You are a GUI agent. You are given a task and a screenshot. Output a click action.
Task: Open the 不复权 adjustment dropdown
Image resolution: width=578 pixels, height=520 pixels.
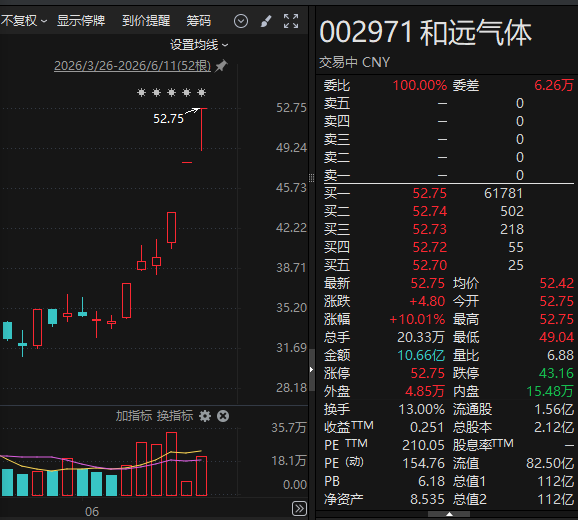tap(24, 21)
